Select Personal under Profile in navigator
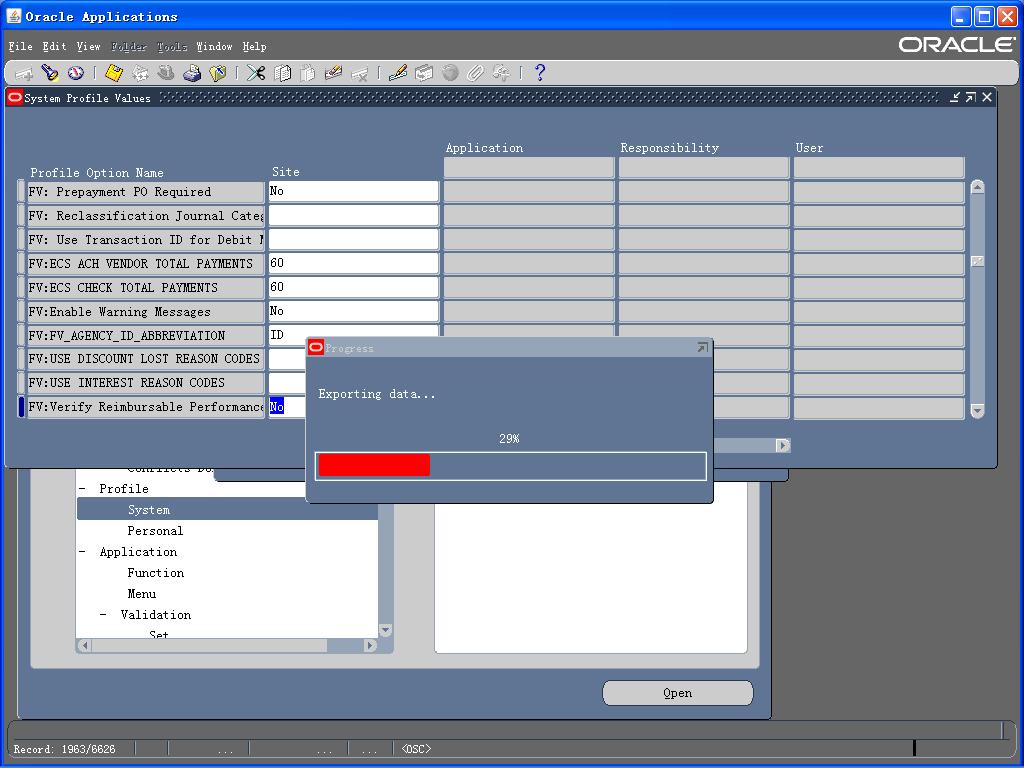Image resolution: width=1024 pixels, height=768 pixels. 155,530
